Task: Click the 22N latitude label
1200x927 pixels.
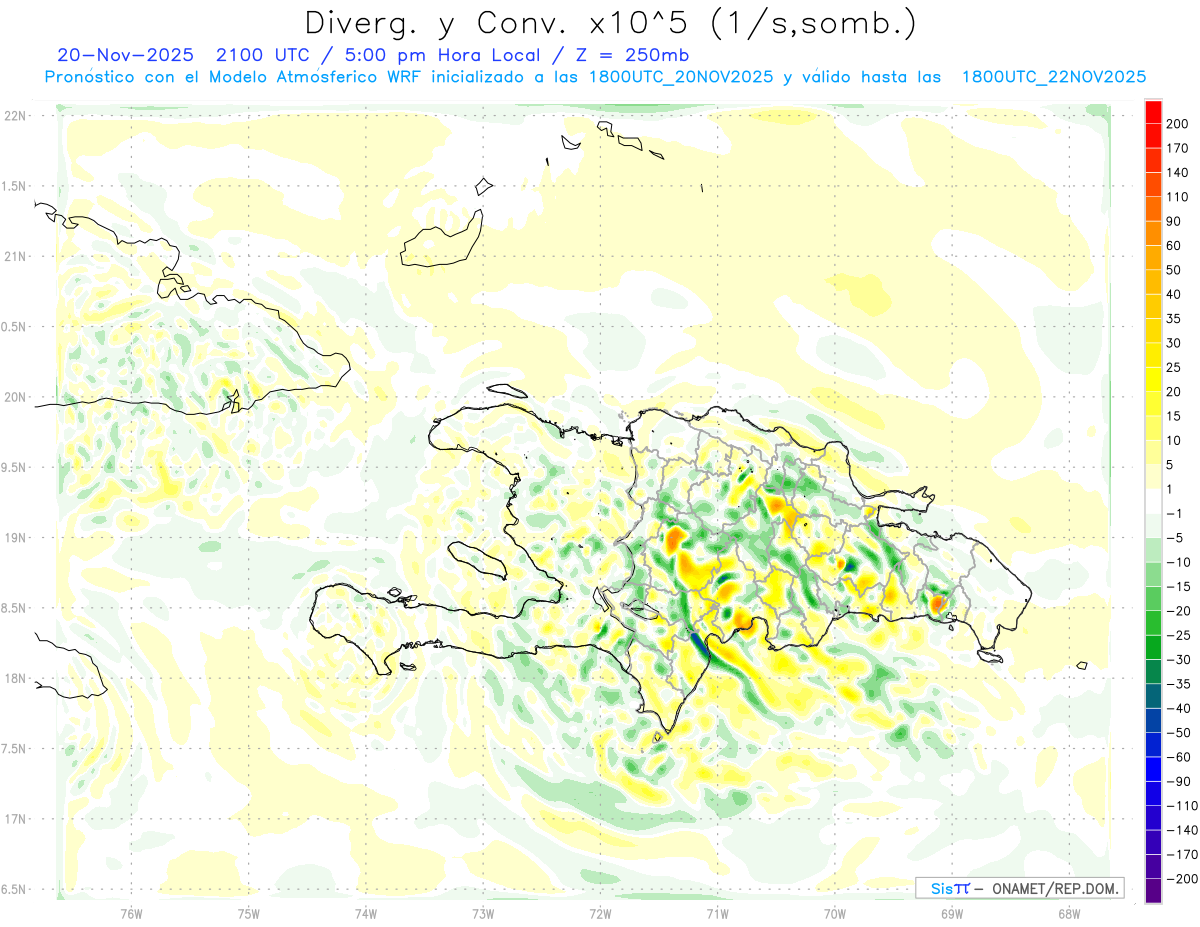Action: click(x=14, y=116)
